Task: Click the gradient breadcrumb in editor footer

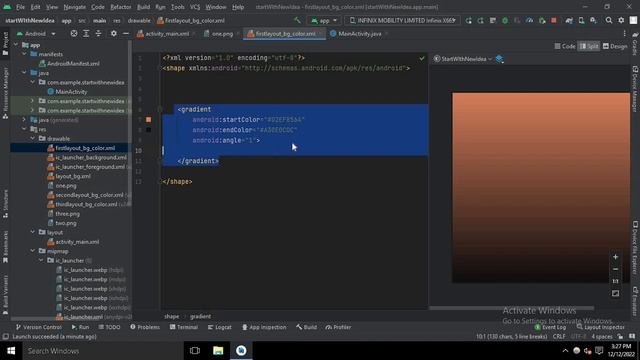Action: [200, 316]
